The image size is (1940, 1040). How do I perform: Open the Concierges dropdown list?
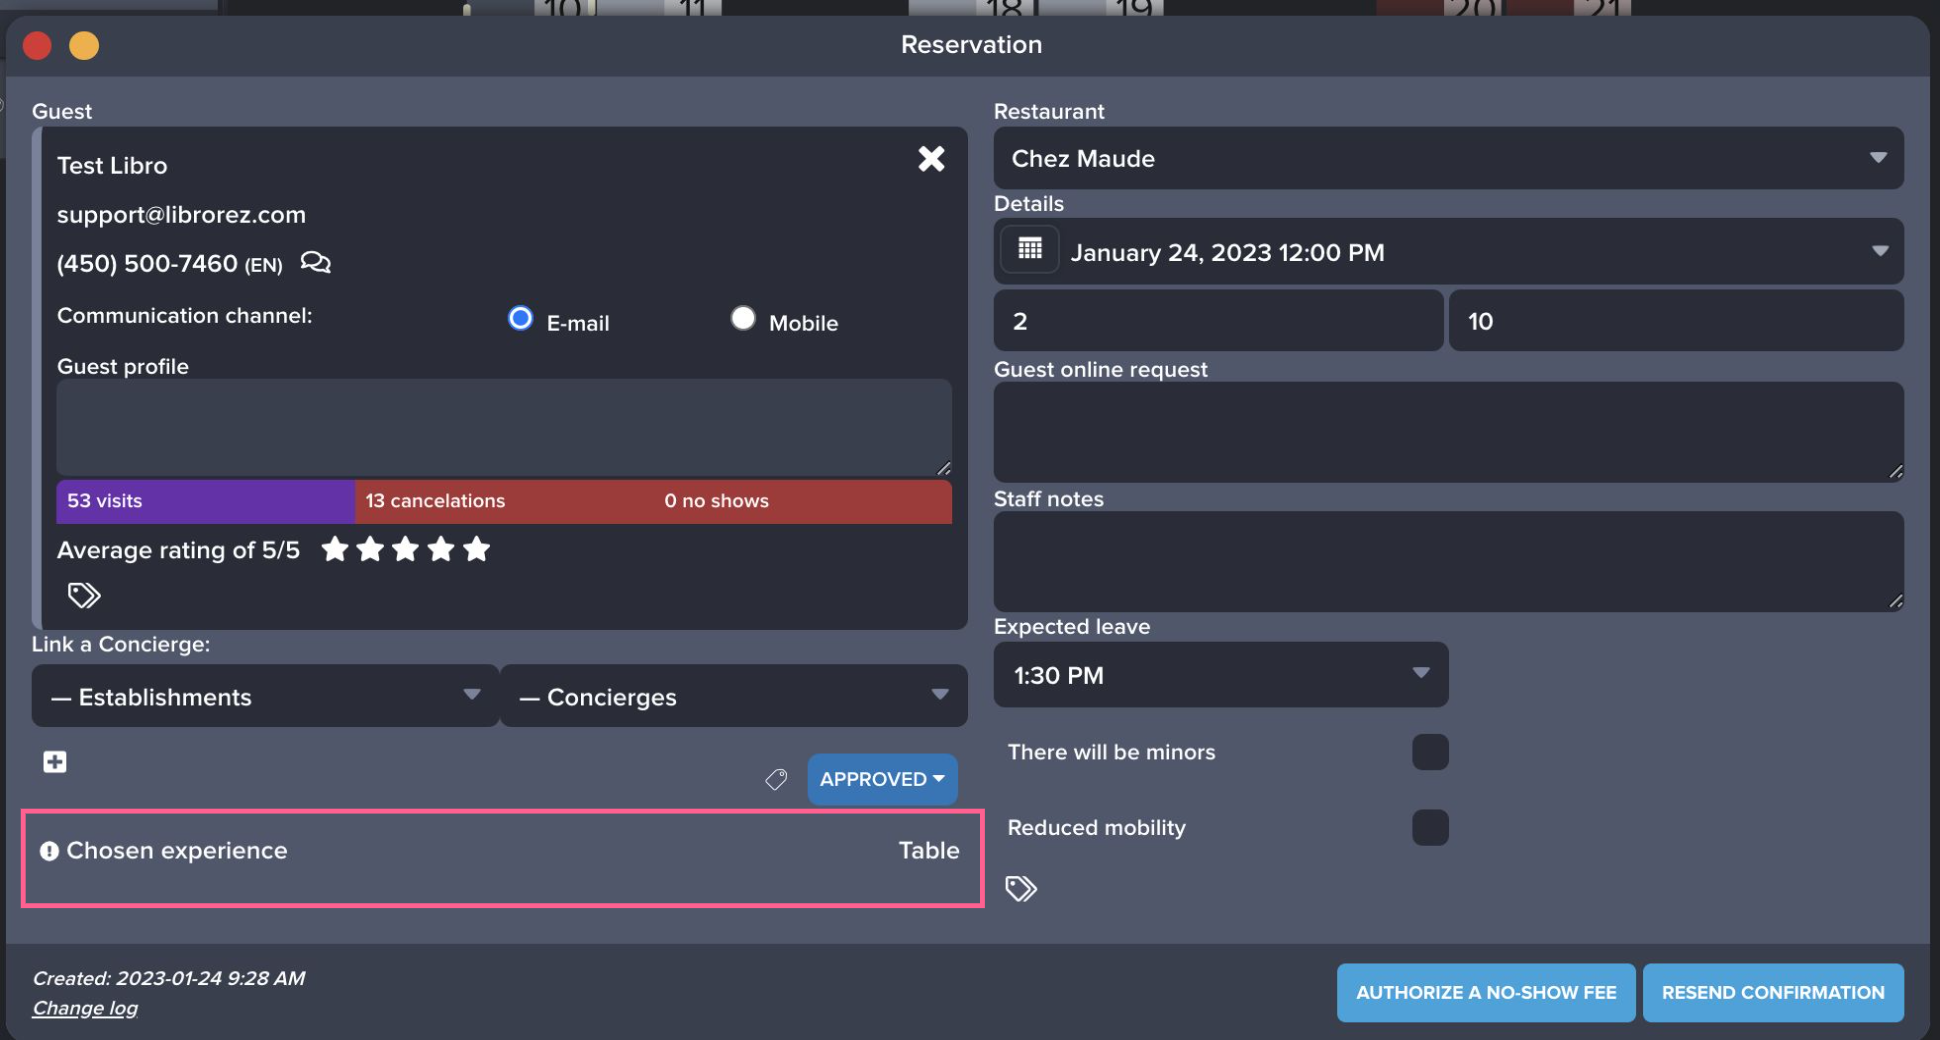tap(733, 697)
